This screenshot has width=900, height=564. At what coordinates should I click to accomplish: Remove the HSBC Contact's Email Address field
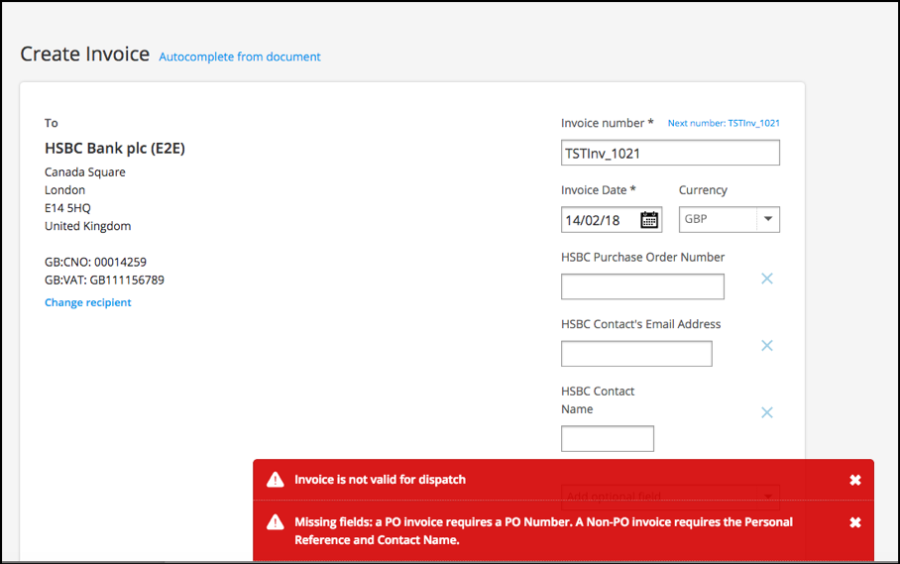767,345
